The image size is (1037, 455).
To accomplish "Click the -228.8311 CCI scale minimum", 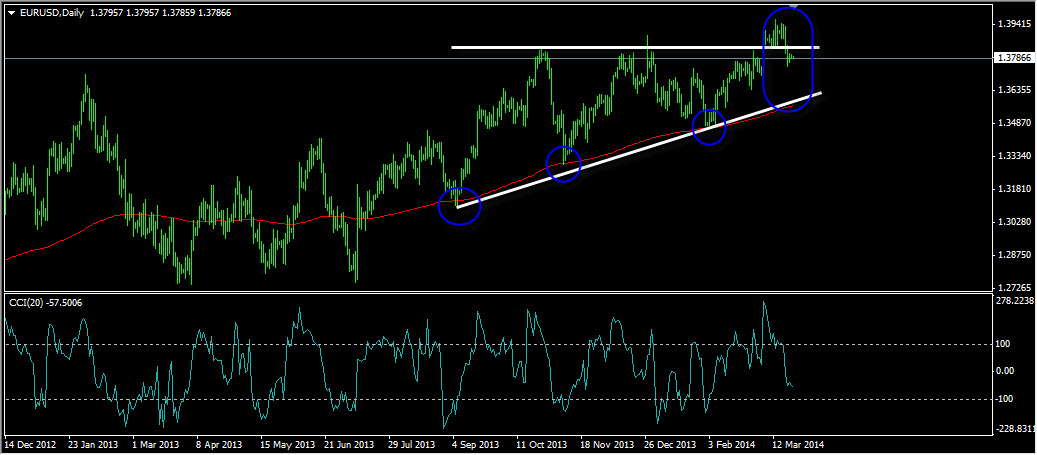I will click(1016, 429).
